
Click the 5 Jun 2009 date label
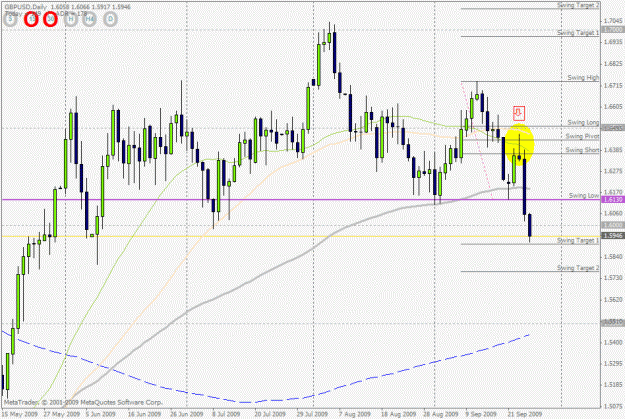coord(100,414)
